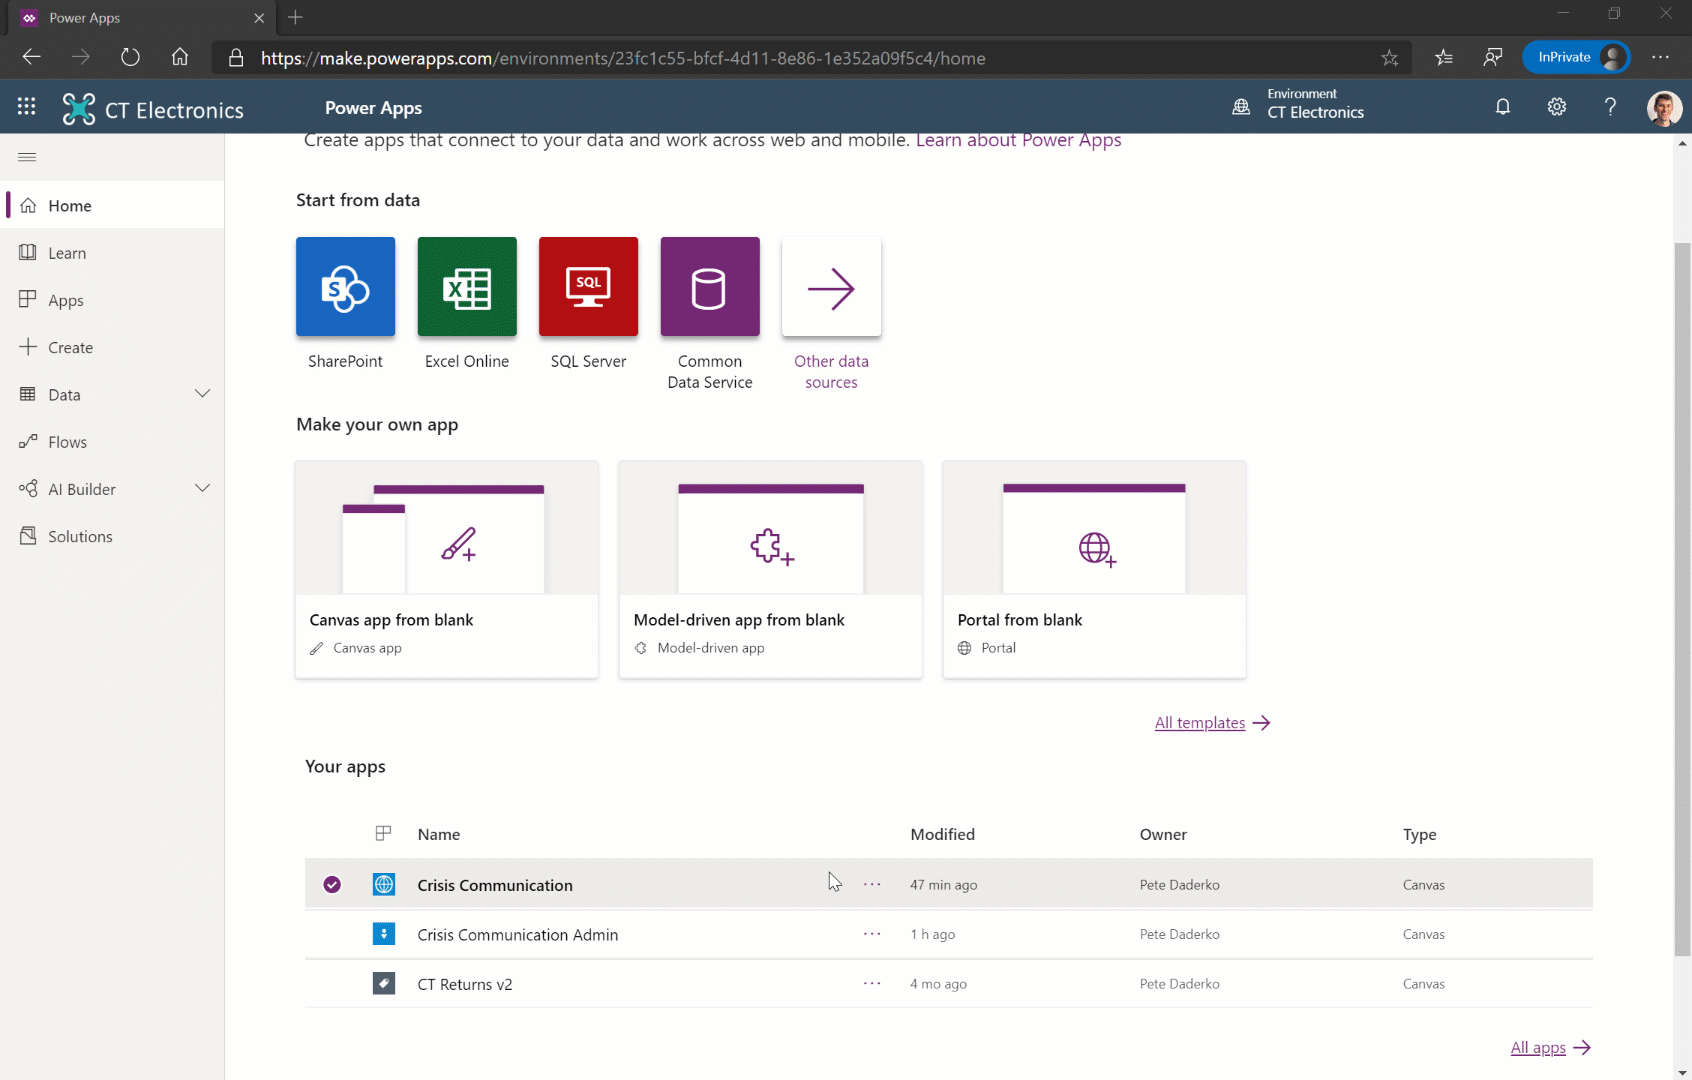This screenshot has width=1692, height=1080.
Task: Open browser settings ellipsis menu
Action: 1660,57
